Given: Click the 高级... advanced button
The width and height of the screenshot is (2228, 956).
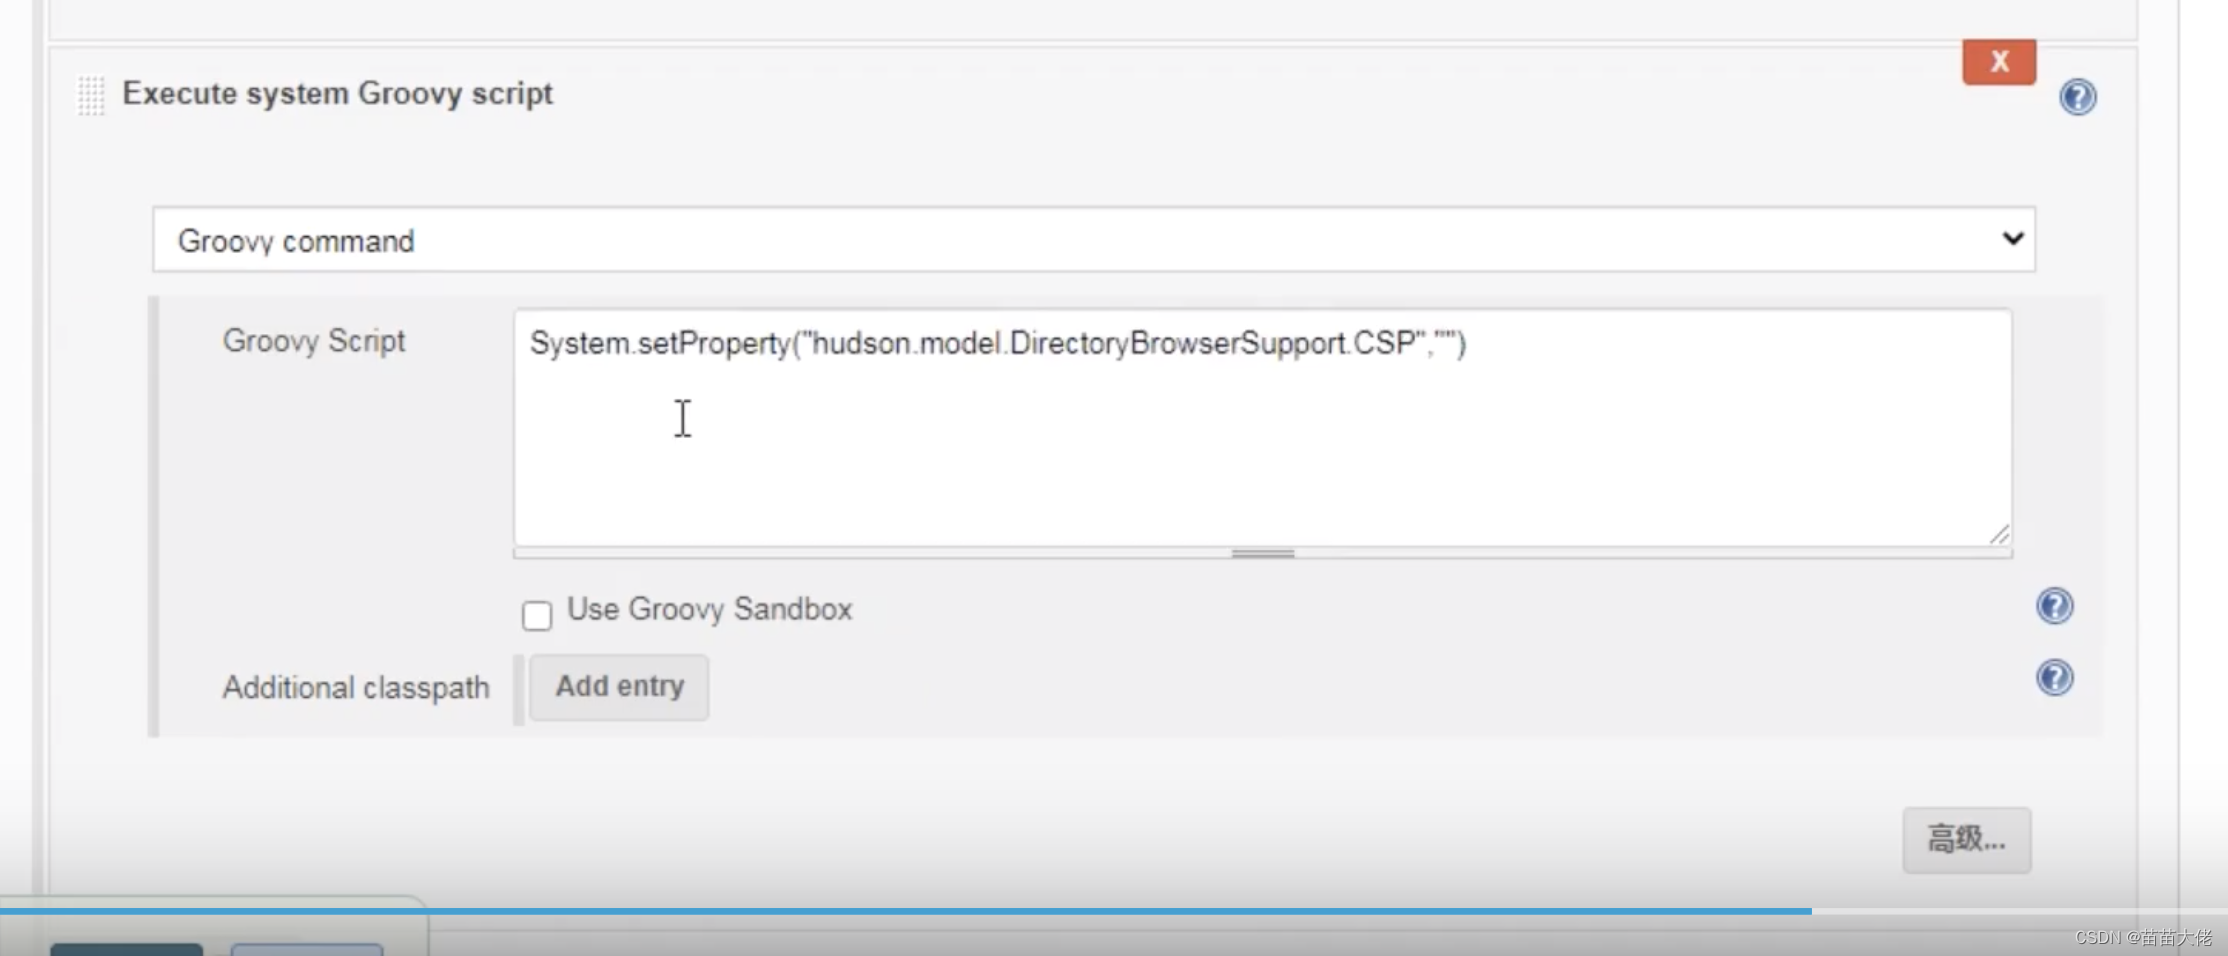Looking at the screenshot, I should point(1966,840).
